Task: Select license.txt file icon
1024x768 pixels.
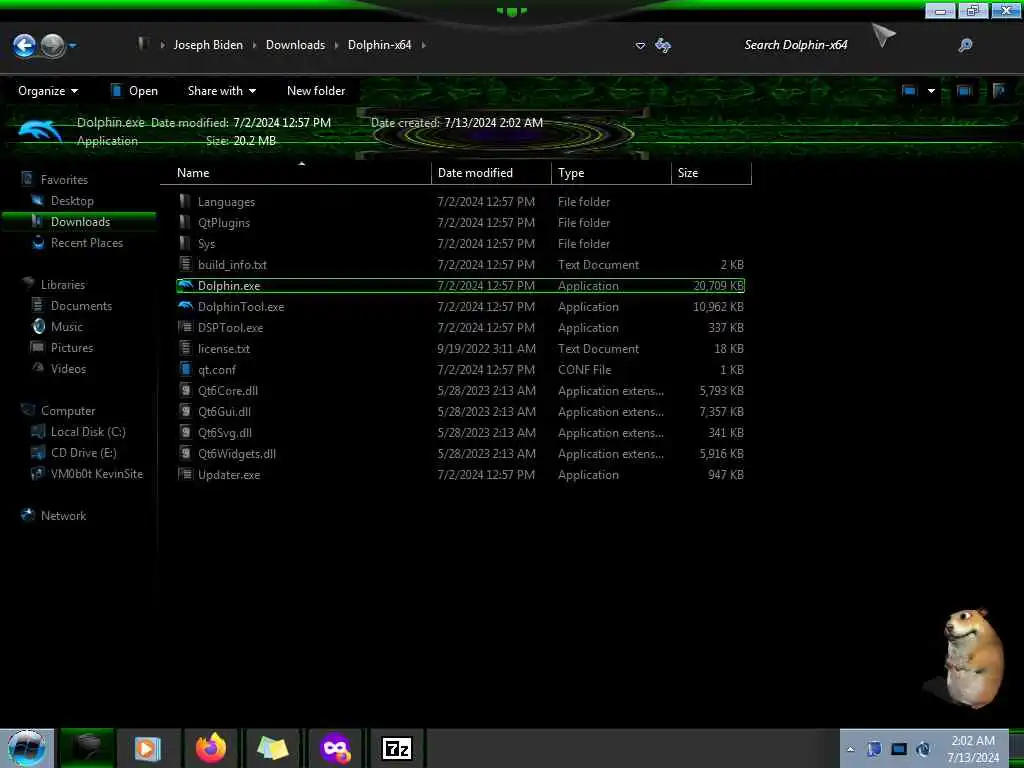Action: click(185, 348)
